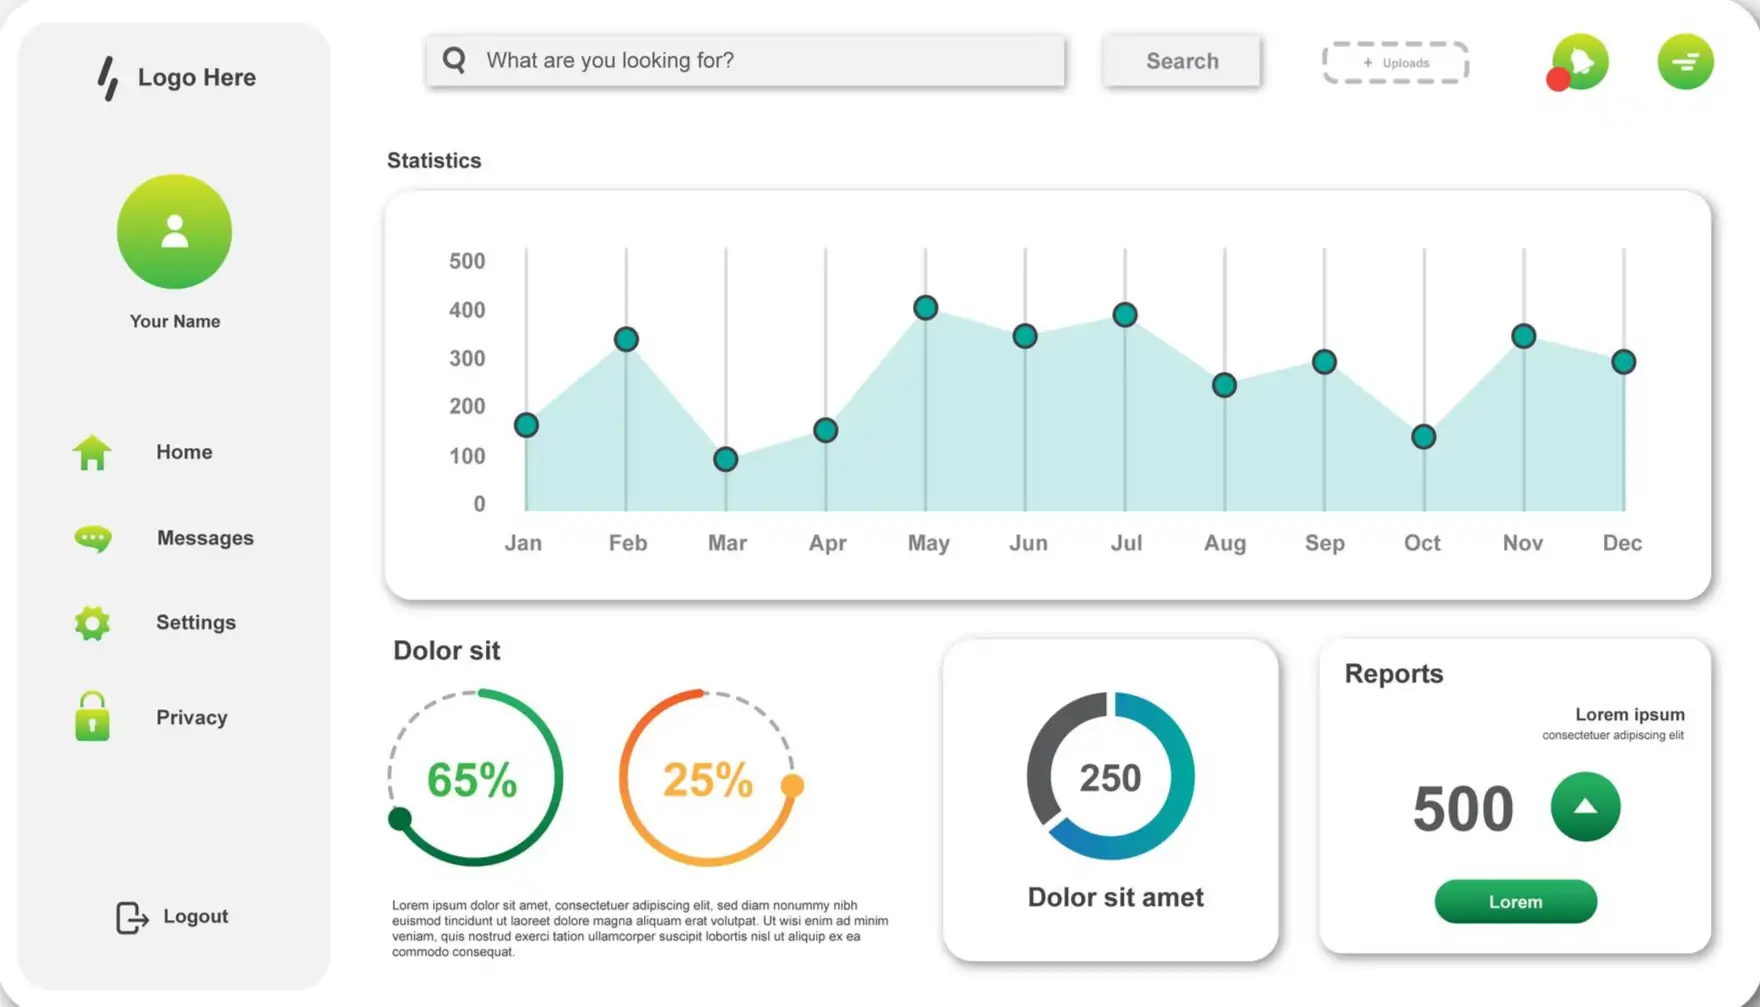Open the green hamburger menu icon

pyautogui.click(x=1685, y=62)
